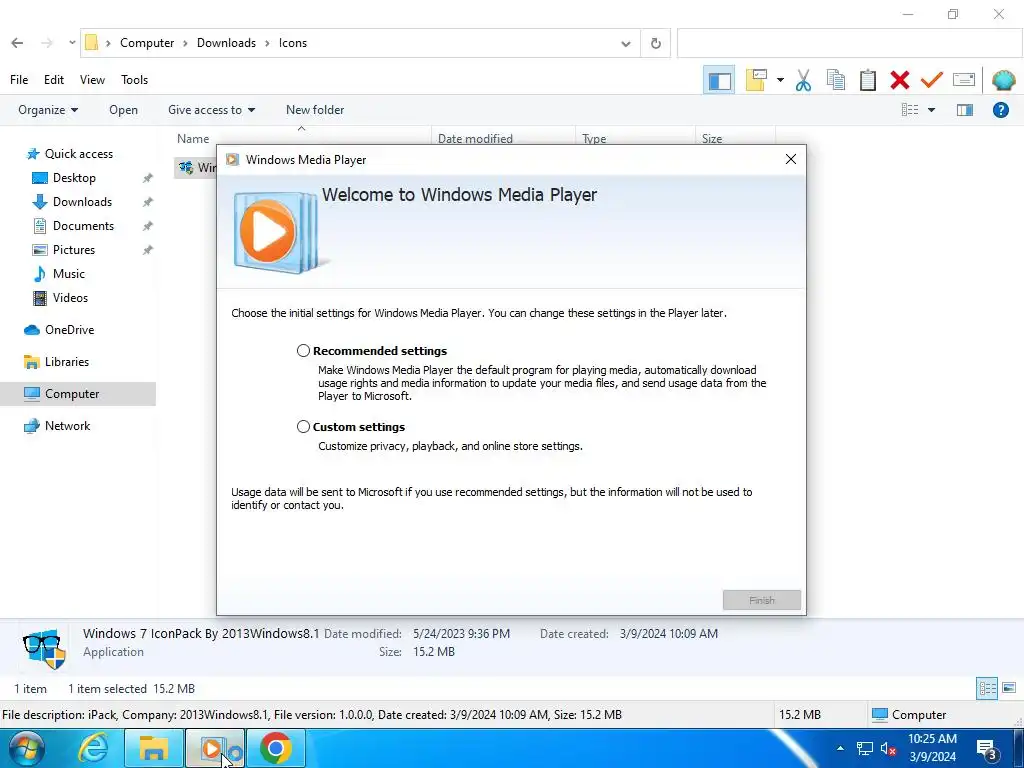Click the Explorer search box
This screenshot has width=1024, height=768.
point(850,44)
